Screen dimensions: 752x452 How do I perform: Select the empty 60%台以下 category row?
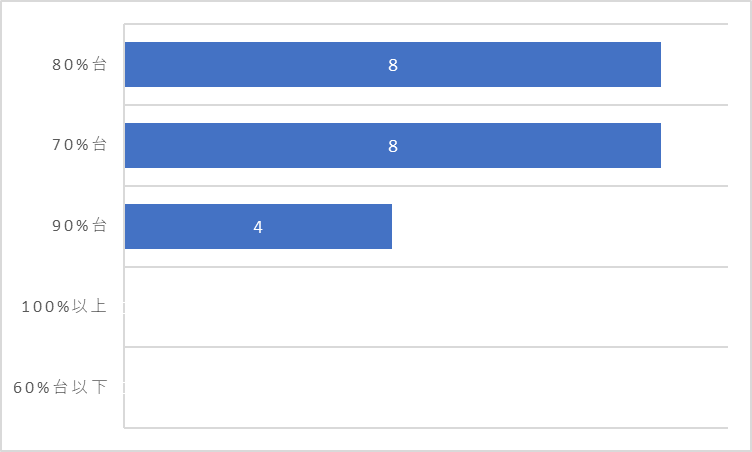(x=426, y=387)
